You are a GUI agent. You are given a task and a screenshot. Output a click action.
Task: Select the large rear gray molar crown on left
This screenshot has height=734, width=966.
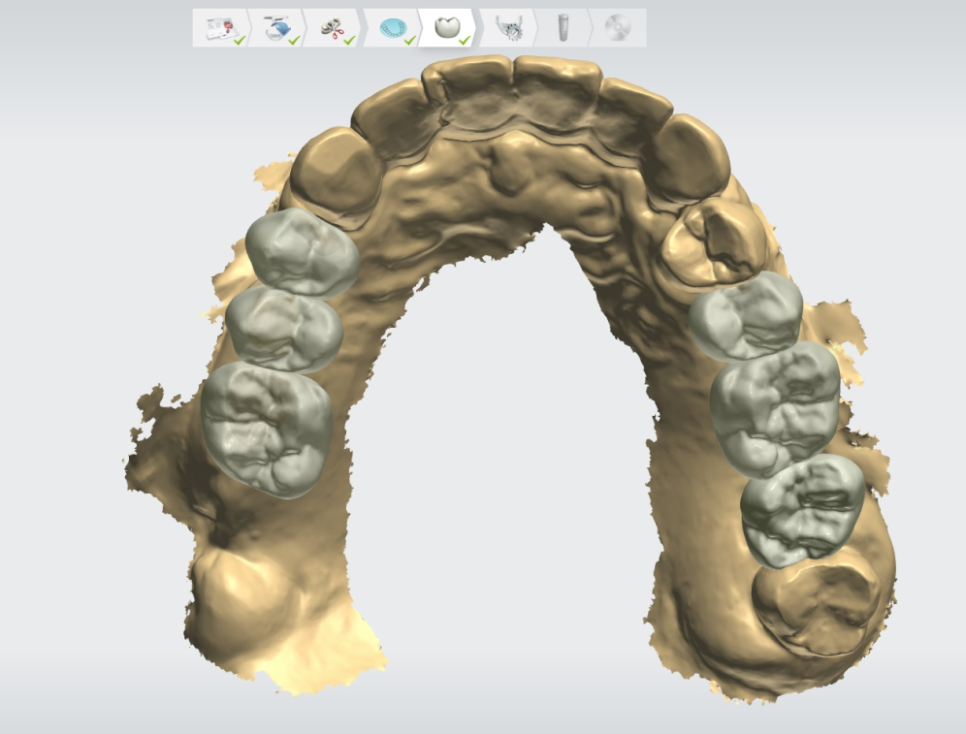click(x=267, y=427)
